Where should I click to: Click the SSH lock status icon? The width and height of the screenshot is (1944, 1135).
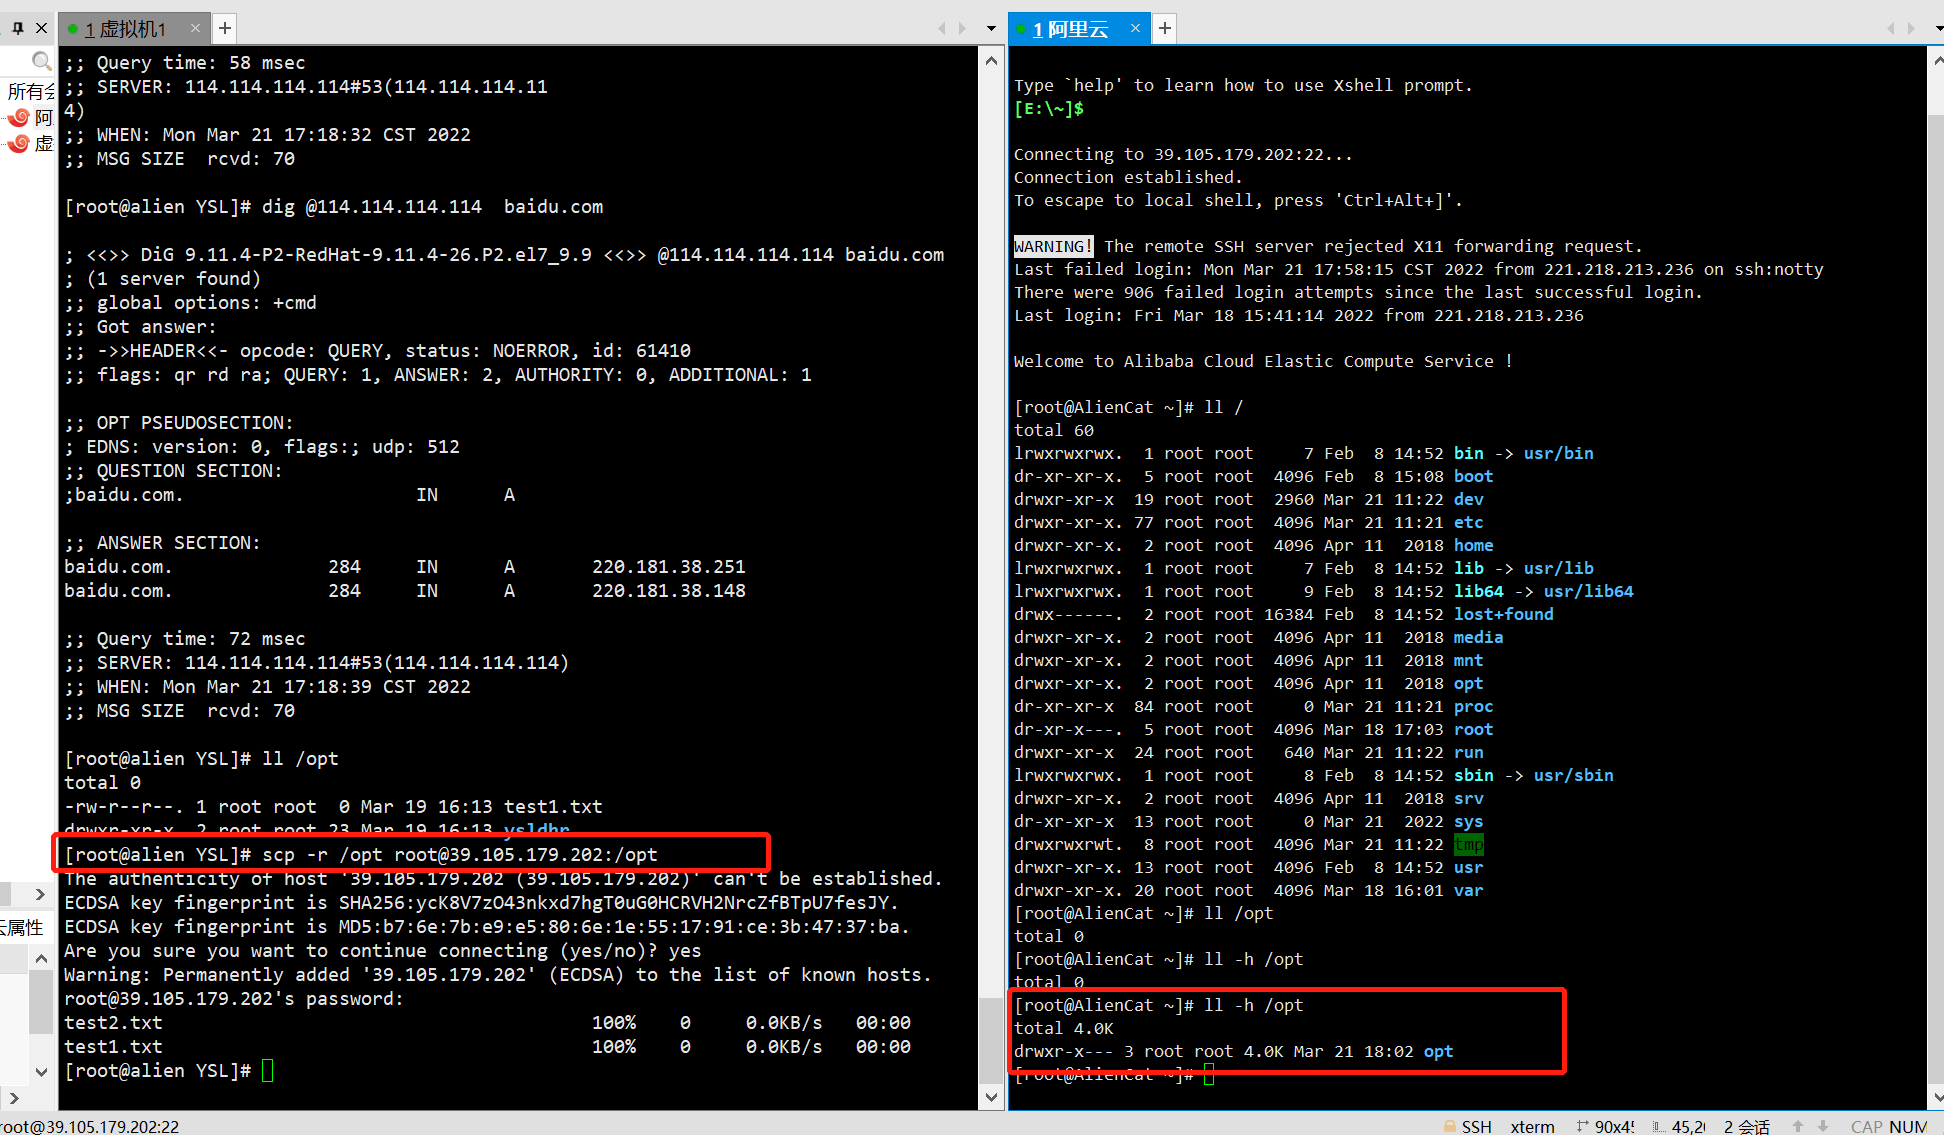[x=1449, y=1126]
